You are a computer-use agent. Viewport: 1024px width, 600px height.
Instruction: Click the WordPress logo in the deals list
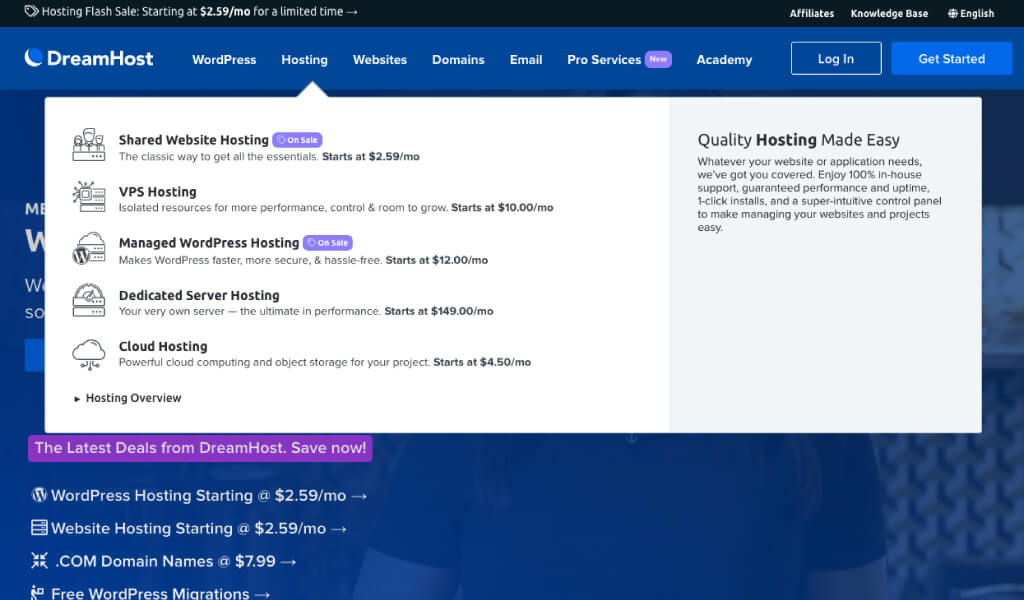tap(39, 495)
